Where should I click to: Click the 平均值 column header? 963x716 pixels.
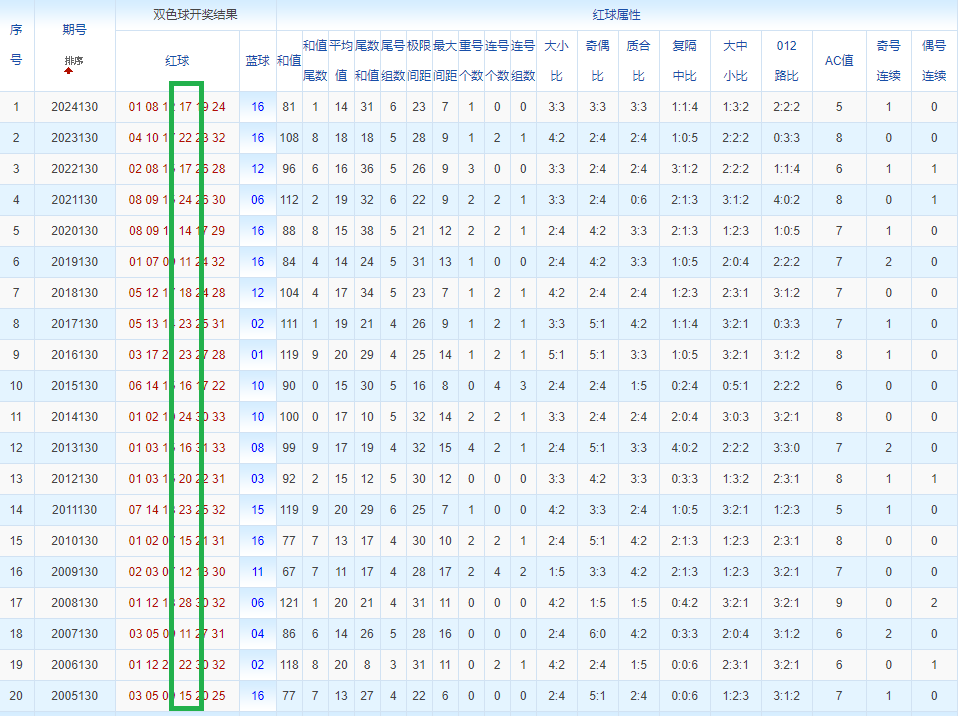[341, 60]
